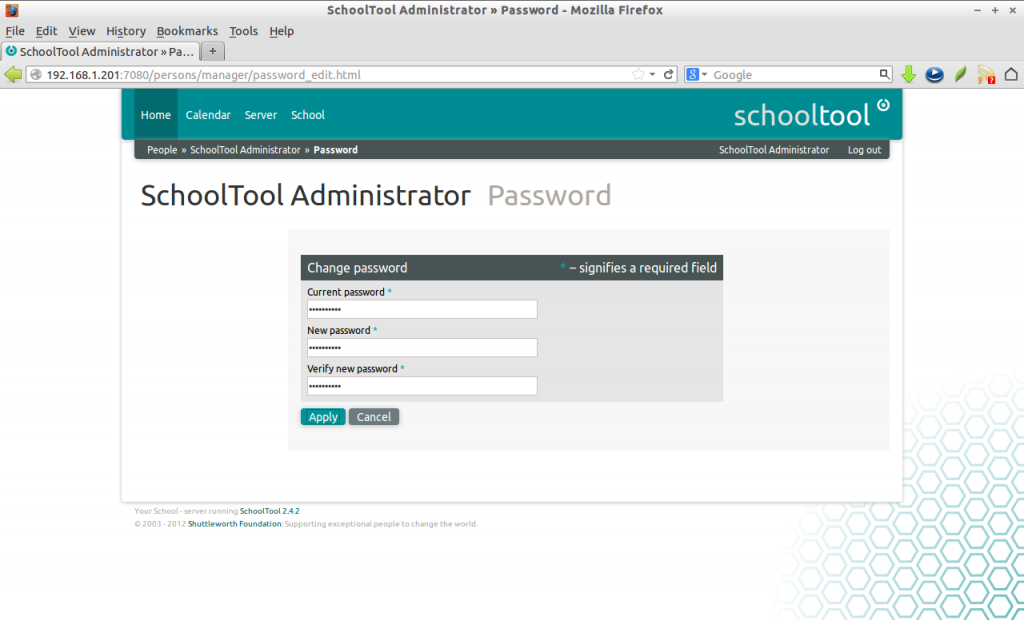This screenshot has height=620, width=1024.
Task: Open the blue video downloader icon
Action: tap(934, 73)
